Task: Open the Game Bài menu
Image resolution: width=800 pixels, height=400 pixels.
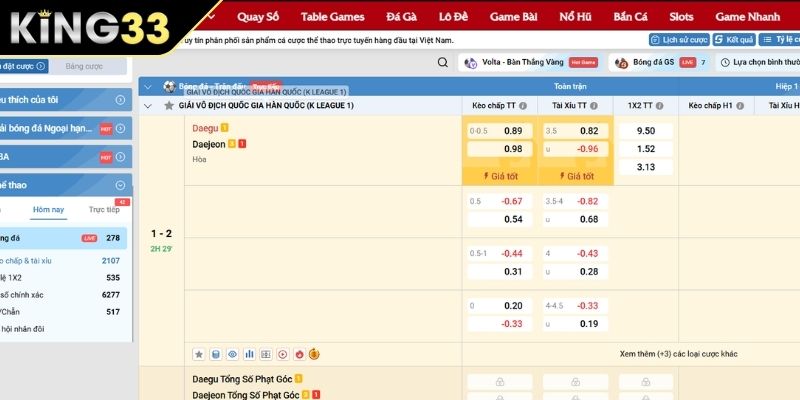Action: (x=513, y=17)
